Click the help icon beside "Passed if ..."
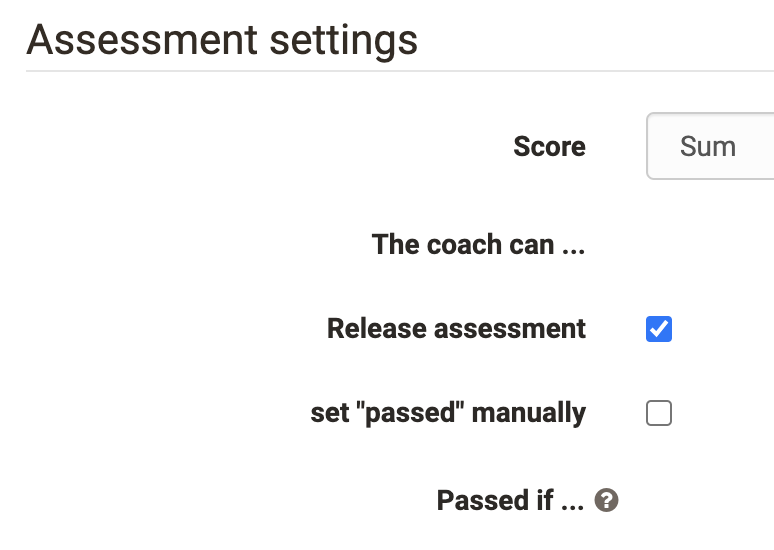The height and width of the screenshot is (550, 774). click(606, 500)
